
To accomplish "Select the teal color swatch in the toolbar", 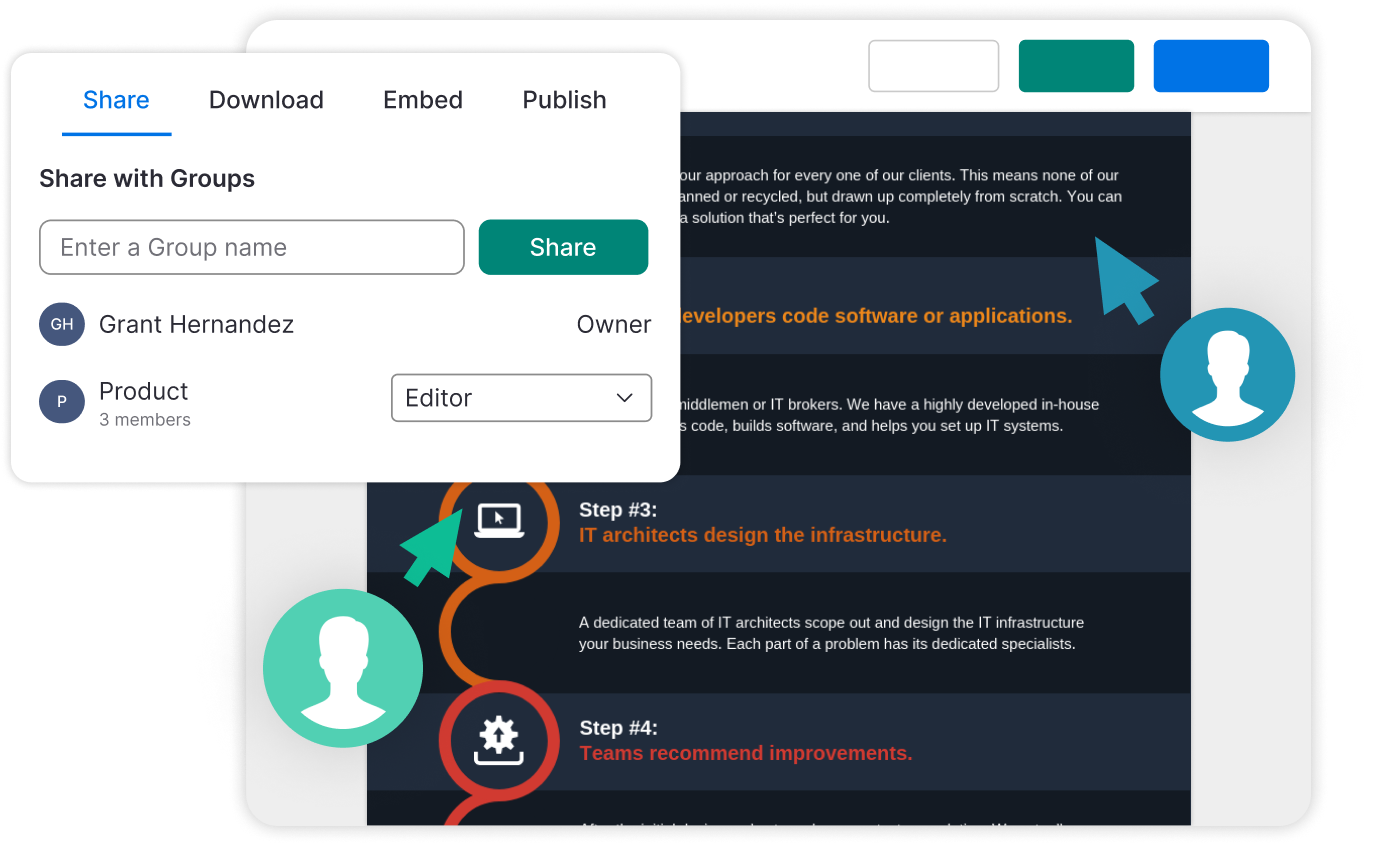I will coord(1076,65).
